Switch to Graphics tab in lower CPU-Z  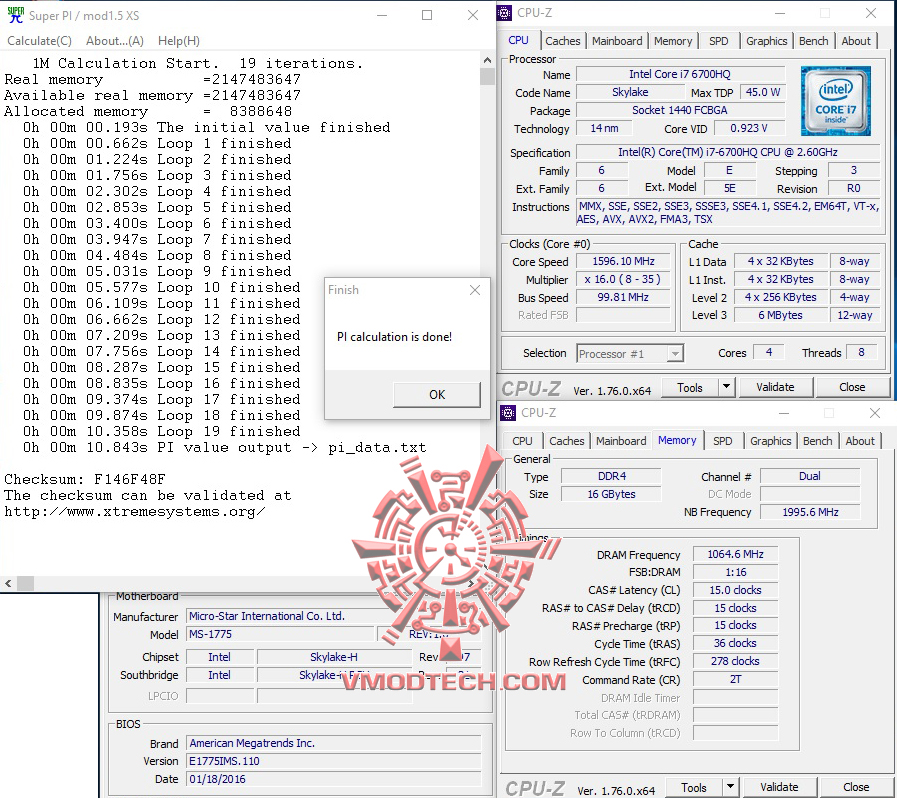pos(770,441)
